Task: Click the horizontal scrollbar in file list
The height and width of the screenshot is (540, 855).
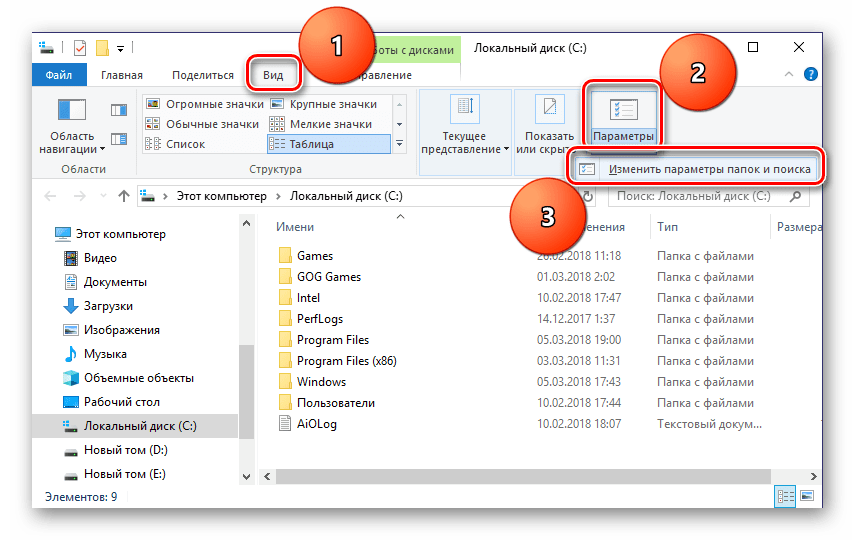Action: pos(523,476)
